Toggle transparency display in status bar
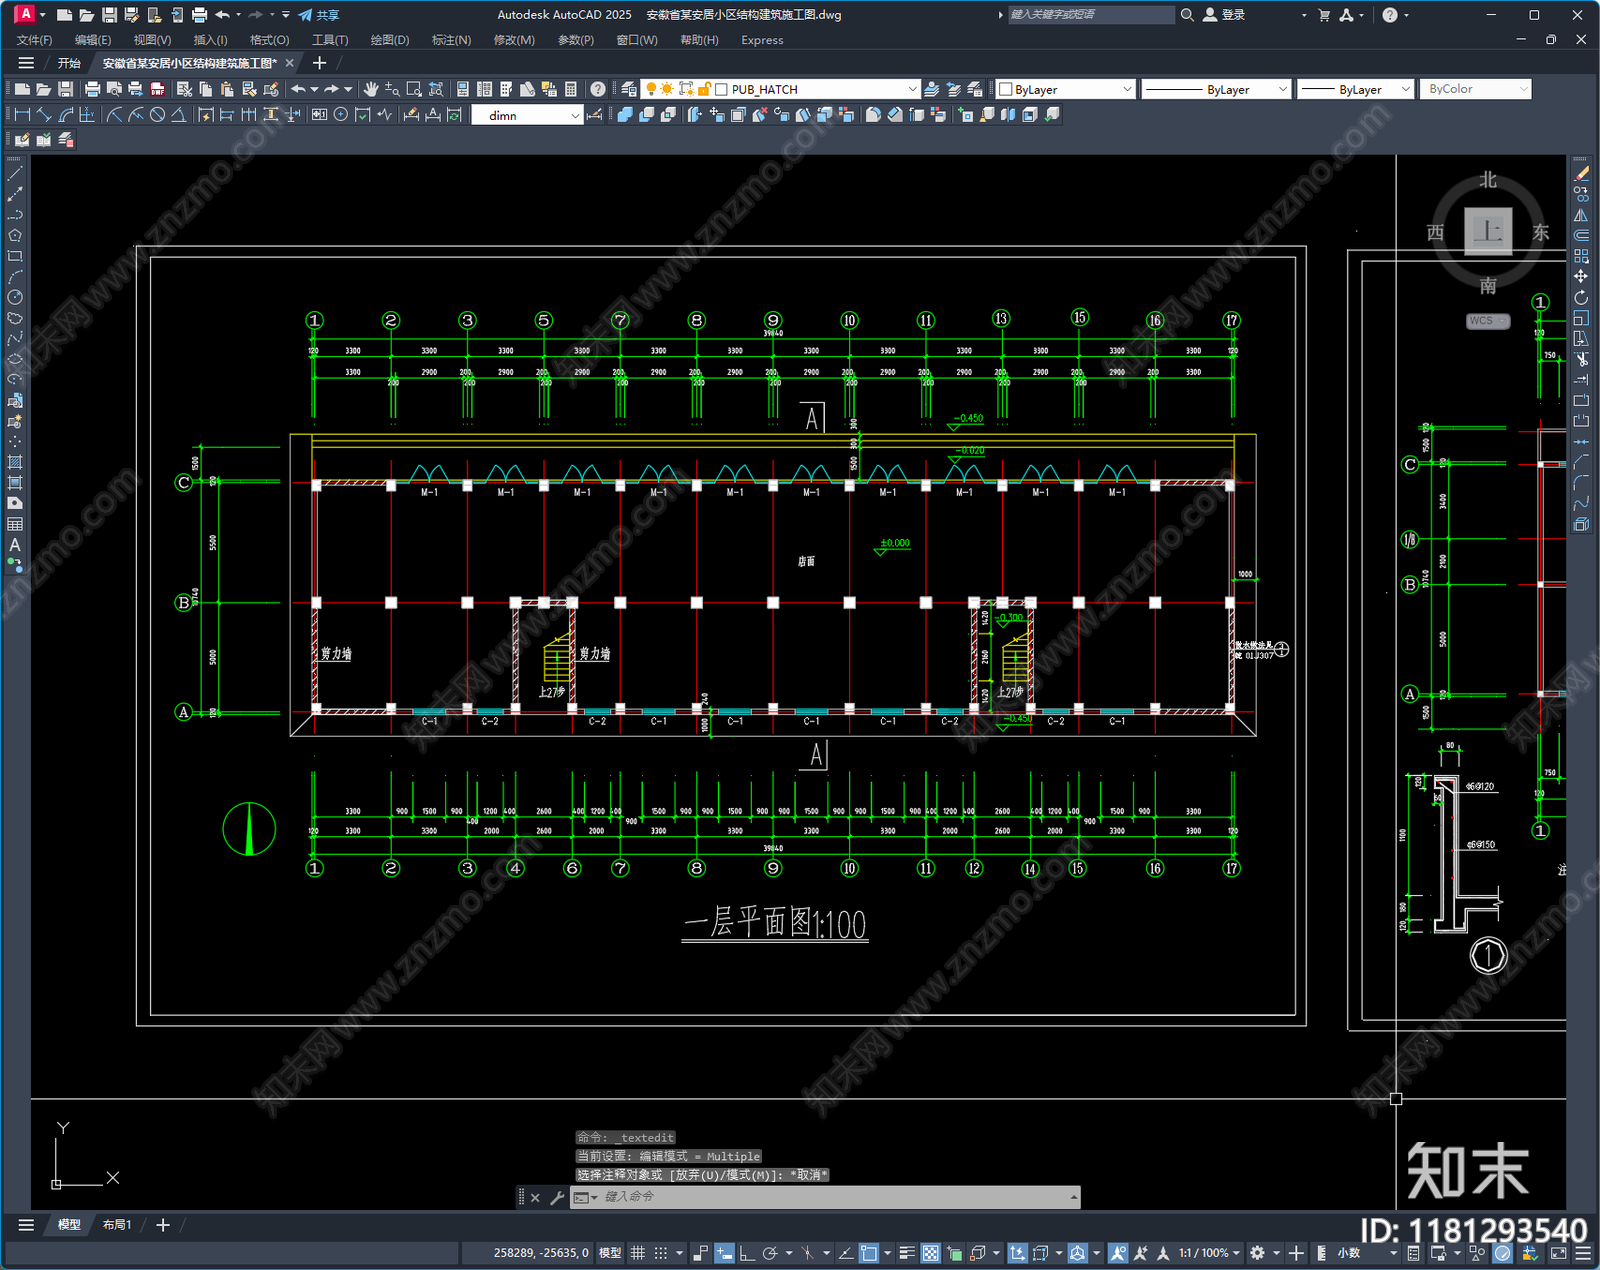This screenshot has width=1600, height=1270. click(x=930, y=1253)
